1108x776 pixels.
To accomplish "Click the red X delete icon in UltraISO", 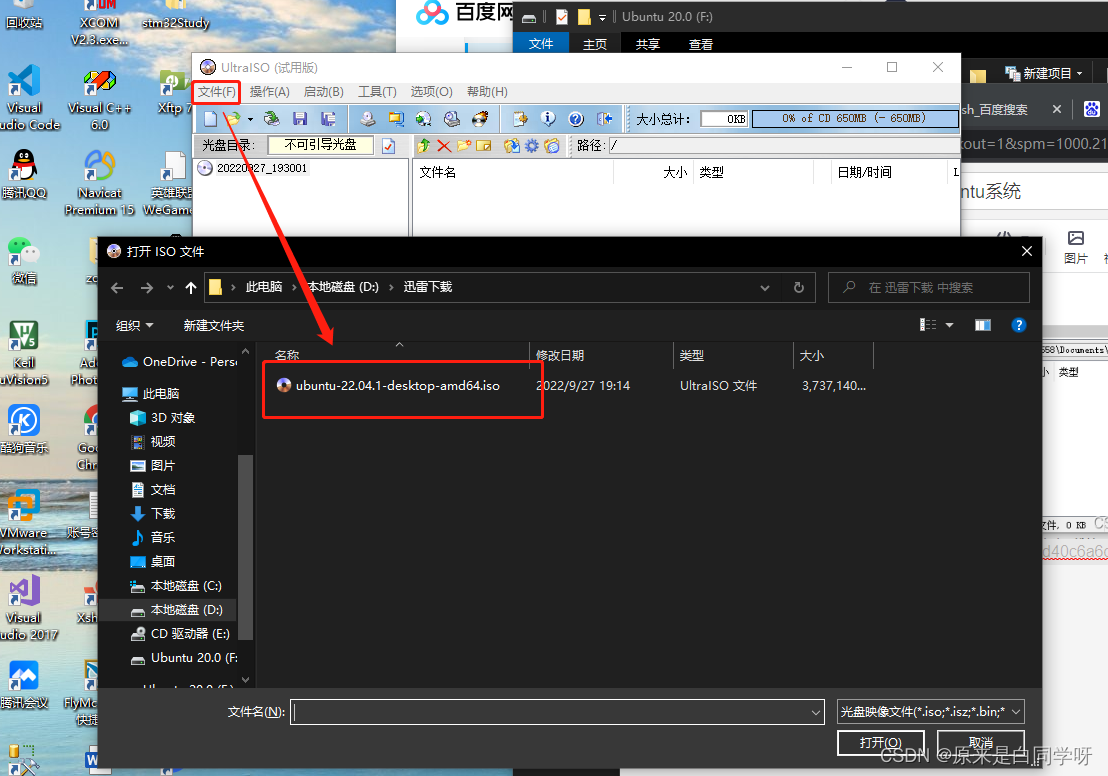I will 444,146.
